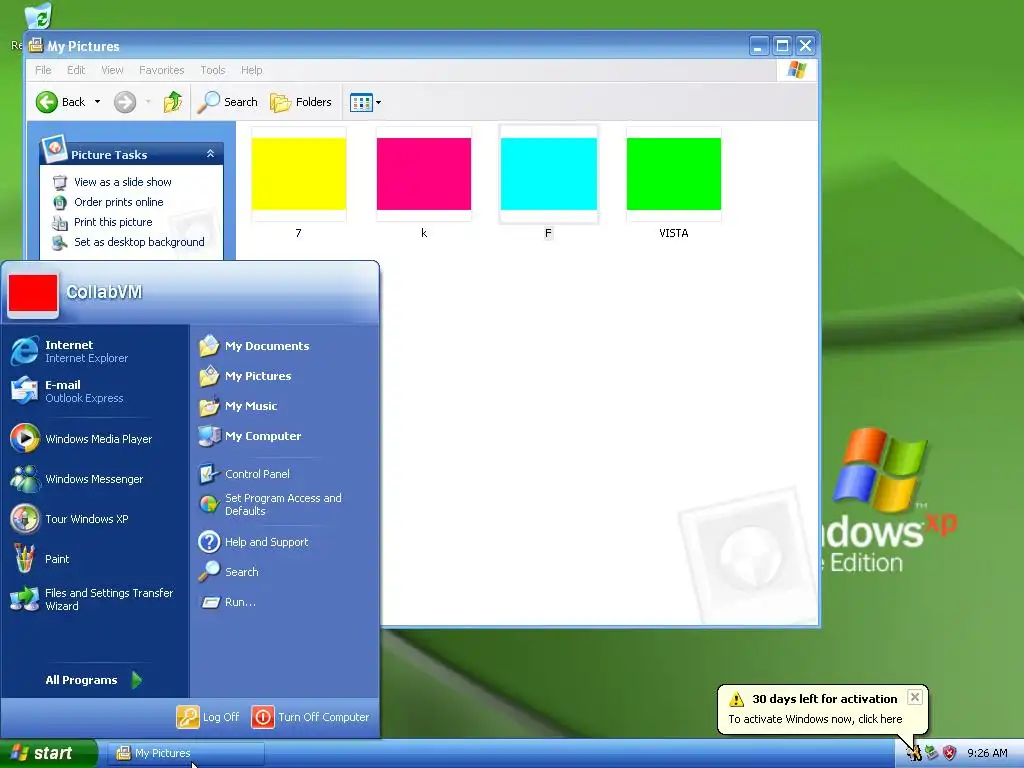Minimize the My Pictures window

click(758, 46)
